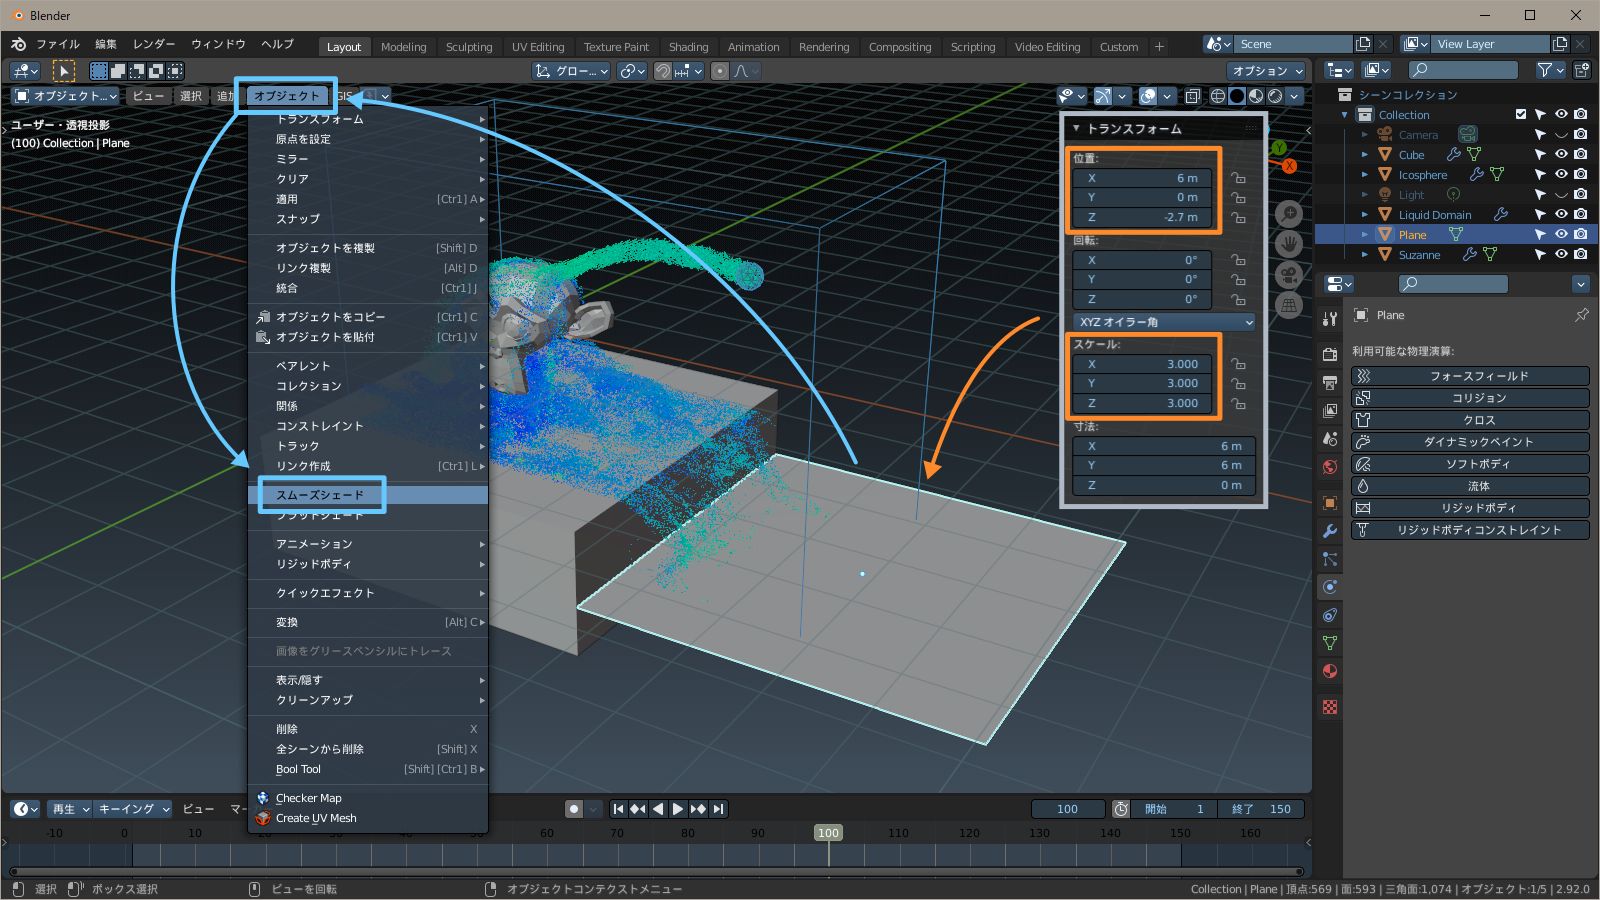Screen dimensions: 1600x900
Task: Click the scale Y value field
Action: (x=1142, y=383)
